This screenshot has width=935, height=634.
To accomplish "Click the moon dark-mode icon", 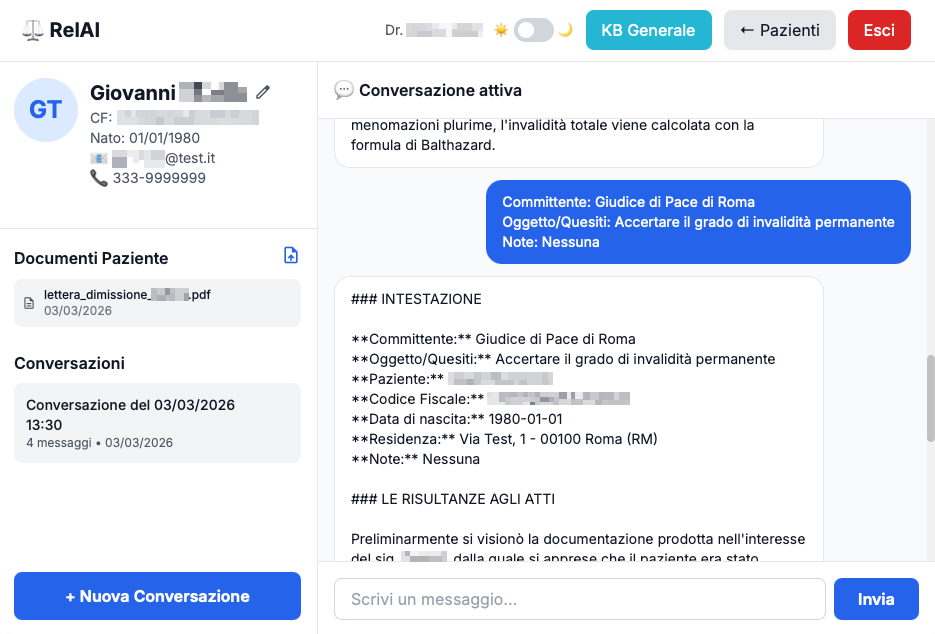I will pos(566,30).
